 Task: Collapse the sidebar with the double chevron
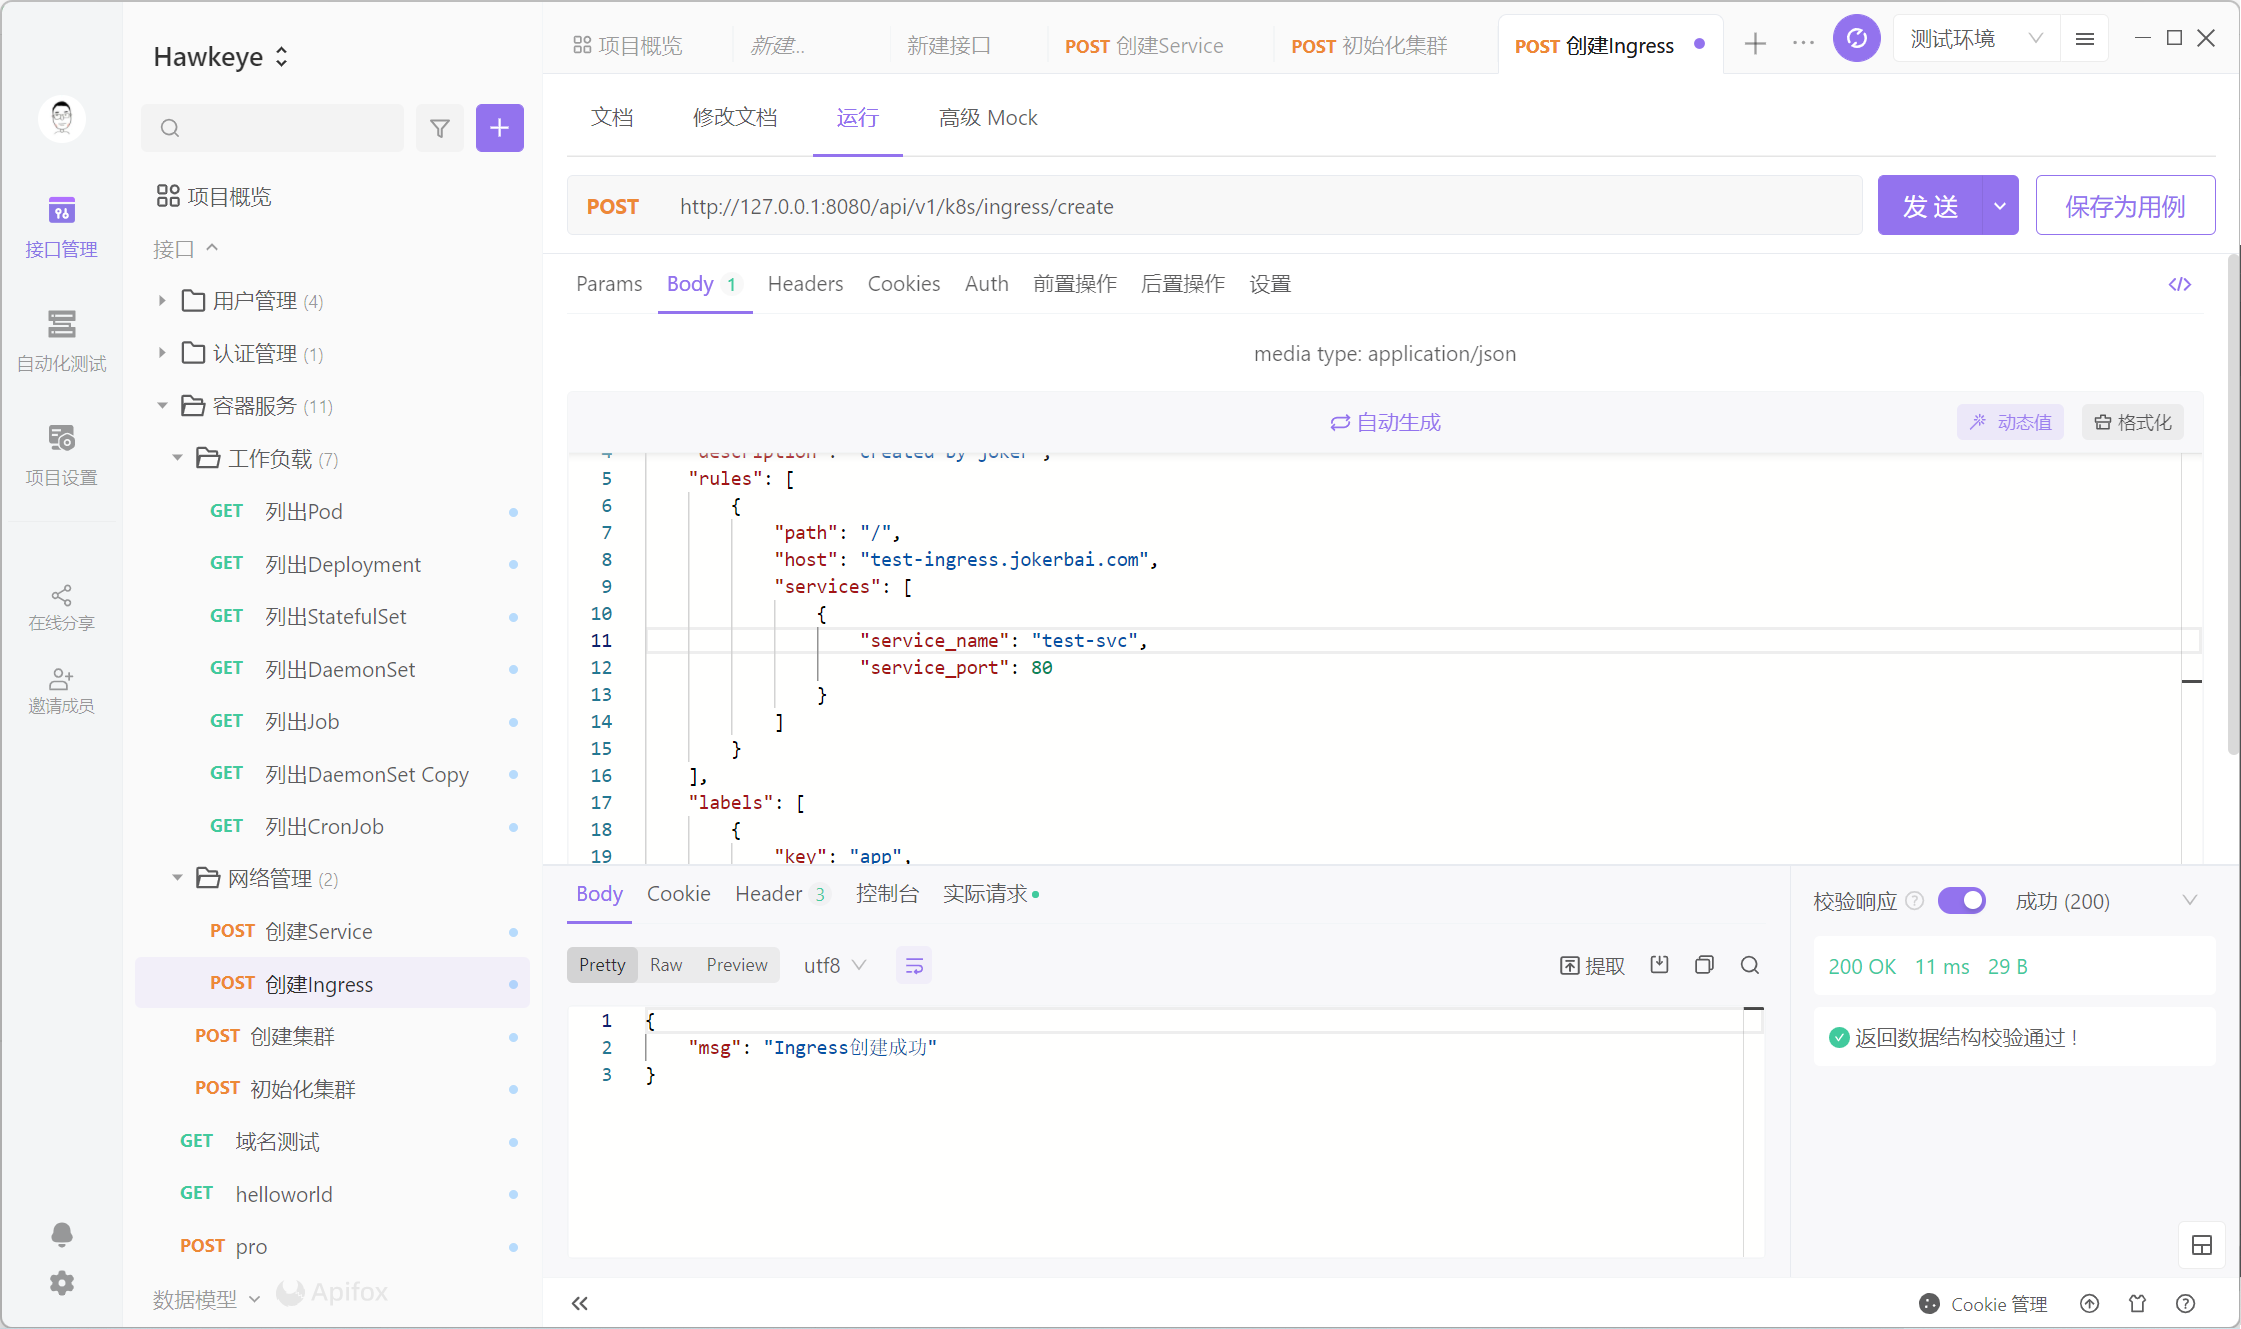(x=580, y=1303)
